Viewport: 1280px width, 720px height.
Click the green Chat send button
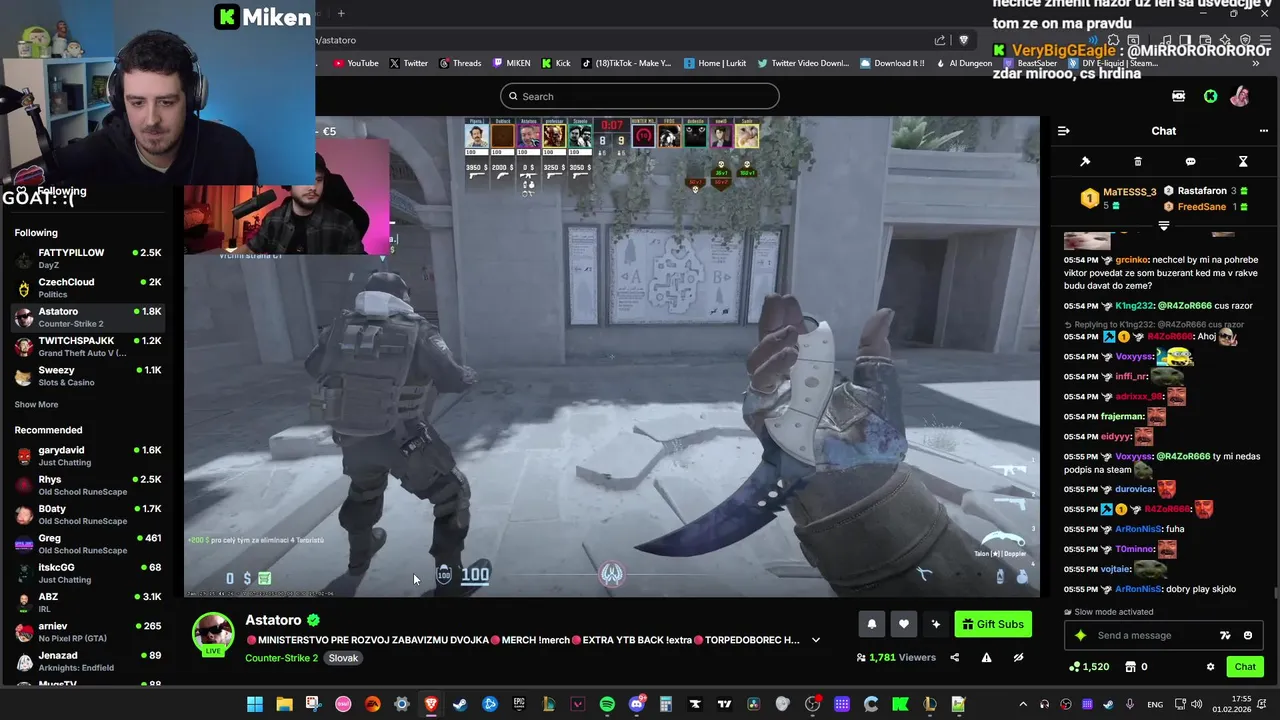(1245, 666)
